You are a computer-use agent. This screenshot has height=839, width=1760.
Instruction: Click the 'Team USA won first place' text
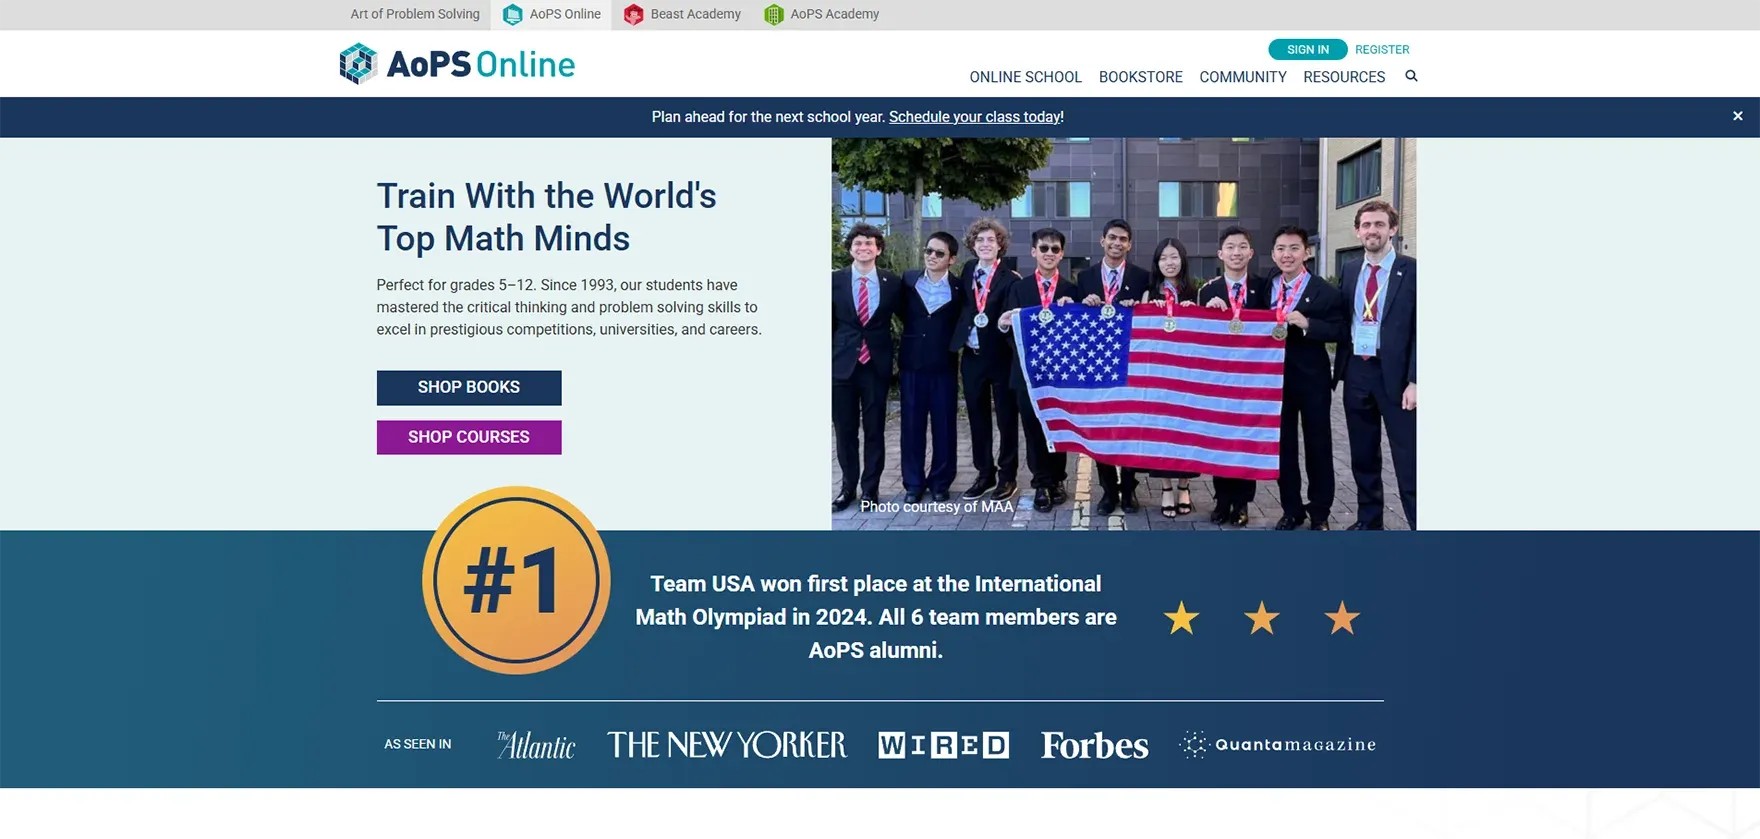pos(876,617)
